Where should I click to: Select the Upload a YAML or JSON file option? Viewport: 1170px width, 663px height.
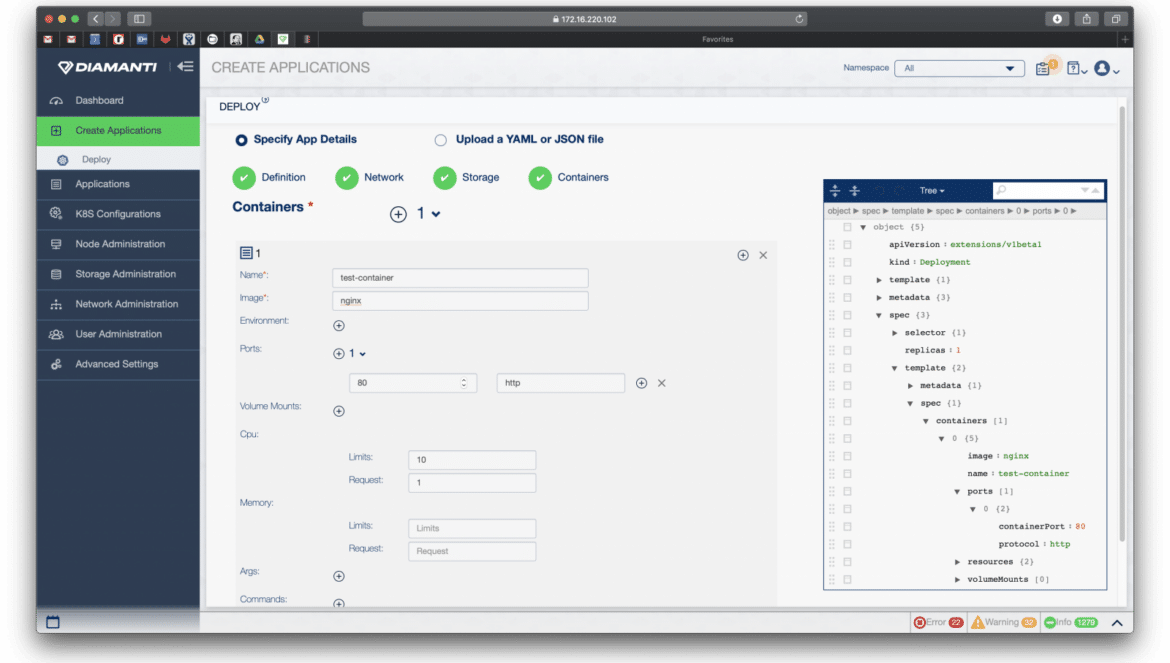tap(441, 140)
